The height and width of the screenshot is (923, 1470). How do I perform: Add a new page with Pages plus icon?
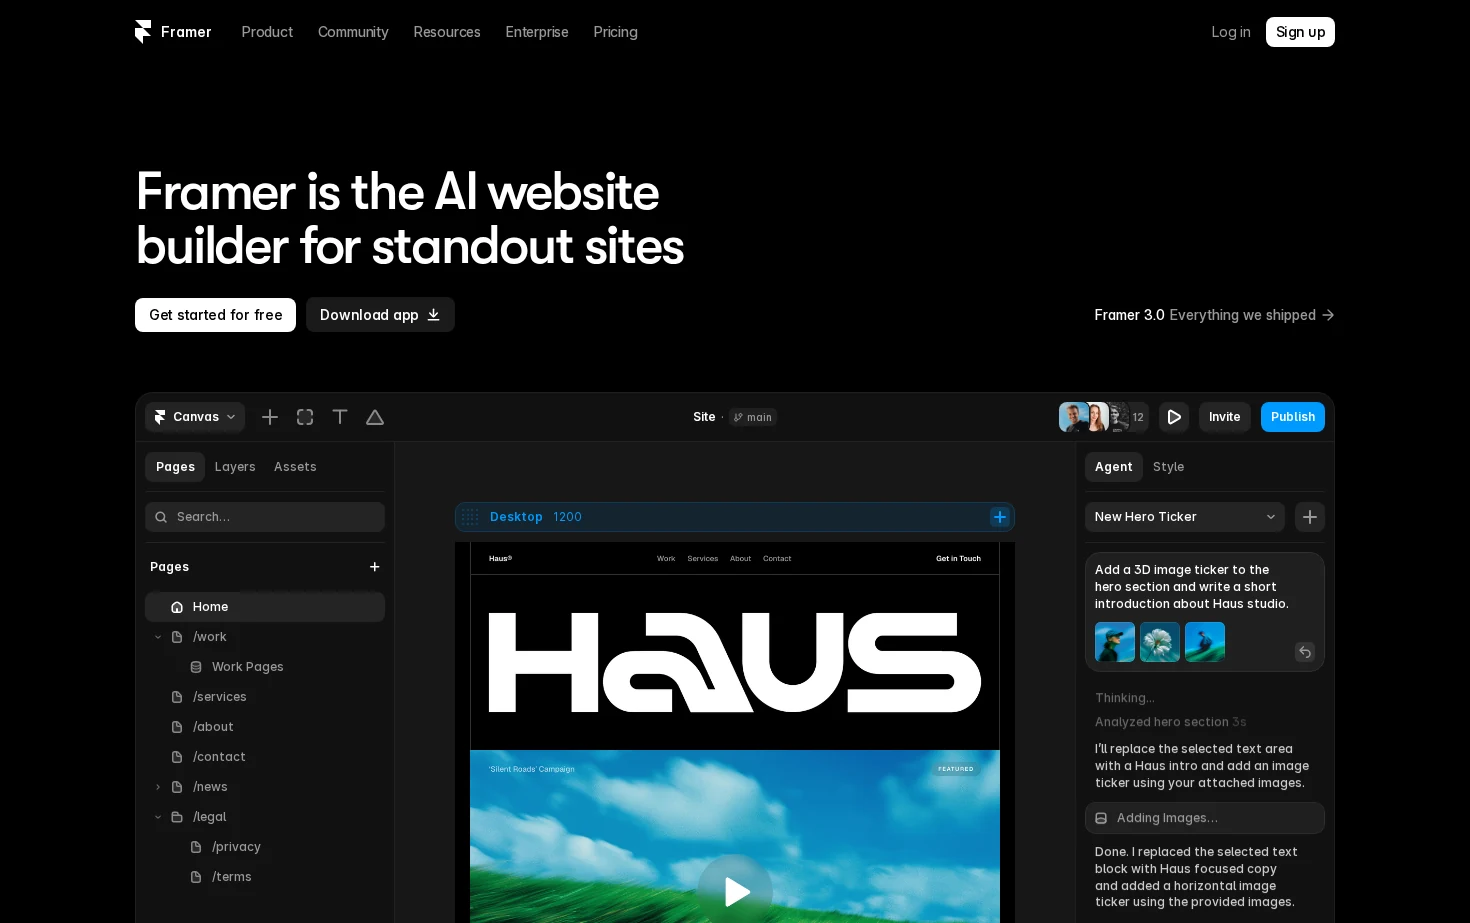(375, 567)
